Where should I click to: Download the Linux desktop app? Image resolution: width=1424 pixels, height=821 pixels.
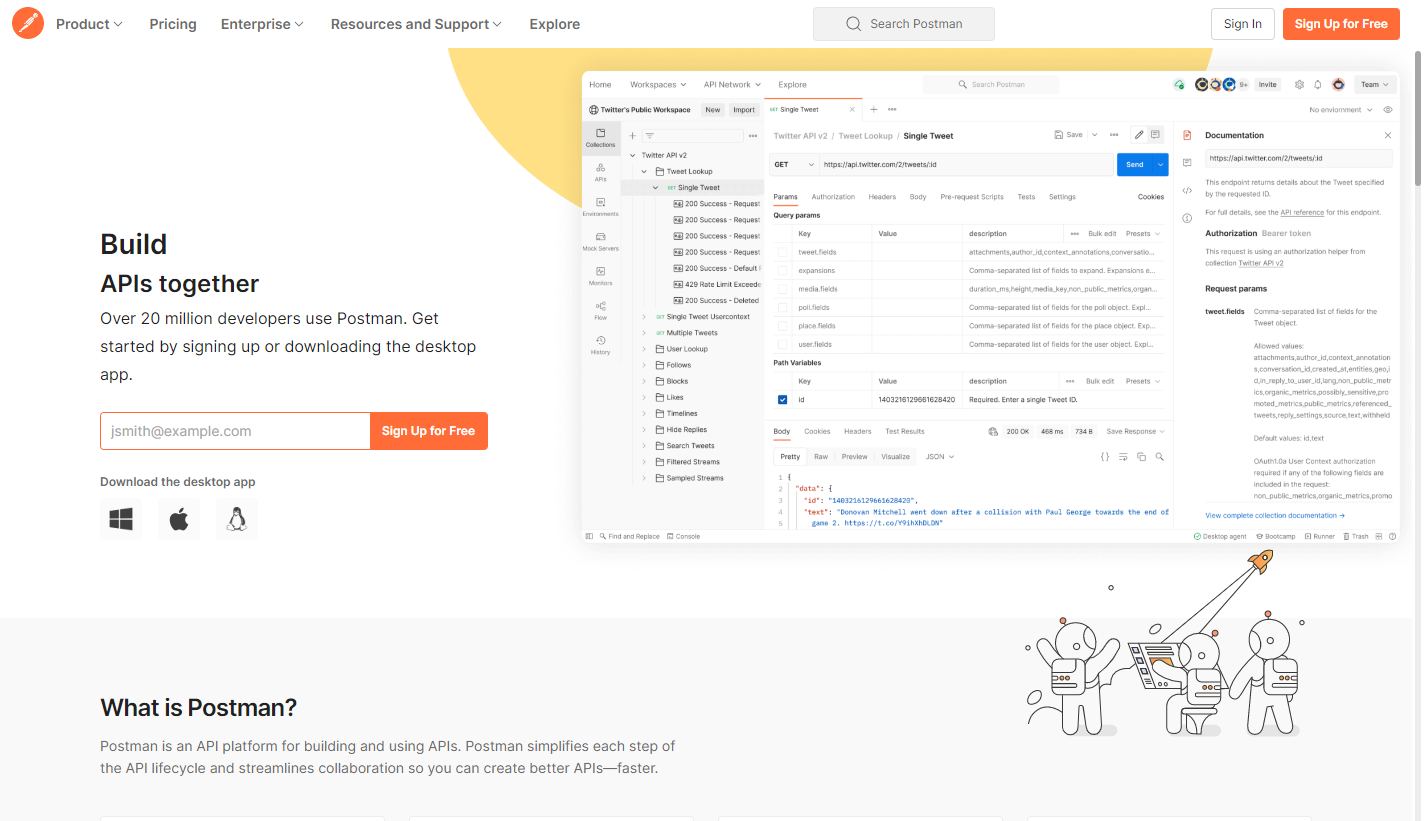[x=237, y=519]
